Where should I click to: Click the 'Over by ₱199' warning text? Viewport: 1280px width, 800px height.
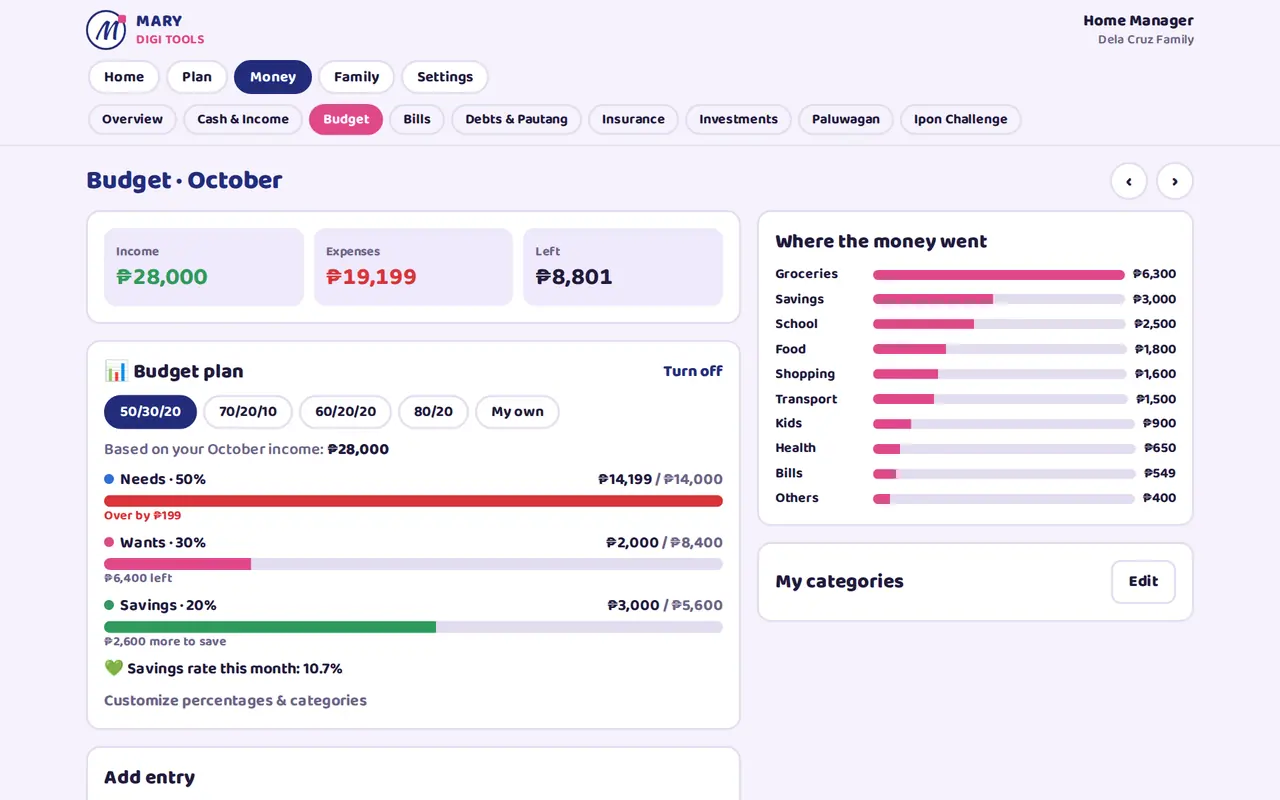pos(143,516)
